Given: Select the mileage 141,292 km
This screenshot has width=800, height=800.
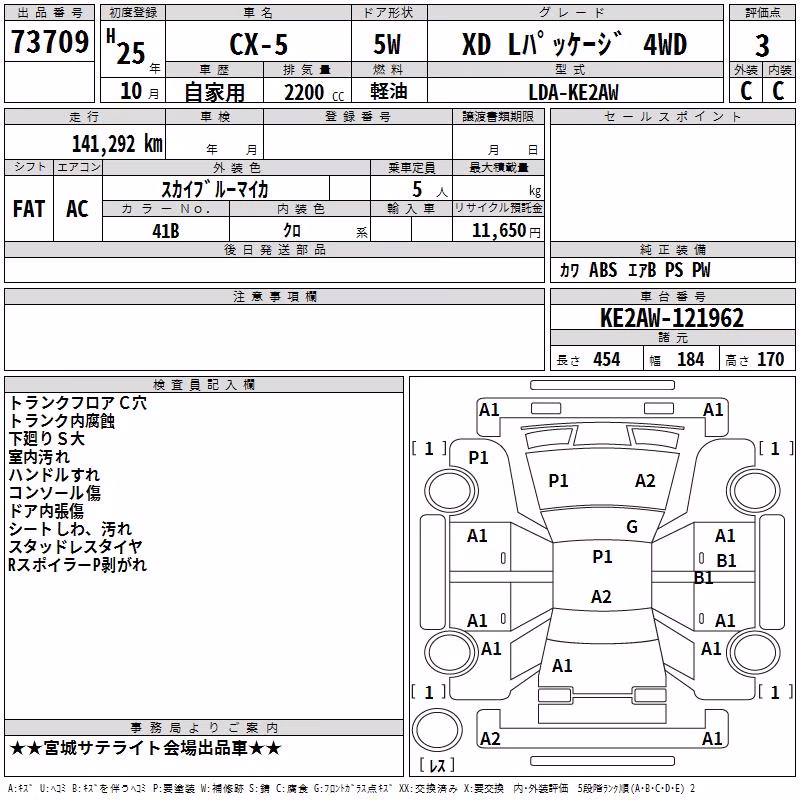Looking at the screenshot, I should (117, 144).
